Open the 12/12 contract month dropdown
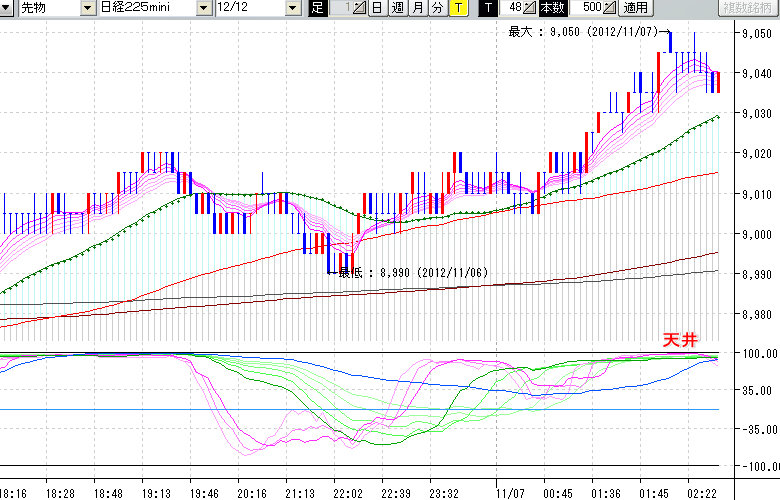This screenshot has height=500, width=780. point(292,8)
